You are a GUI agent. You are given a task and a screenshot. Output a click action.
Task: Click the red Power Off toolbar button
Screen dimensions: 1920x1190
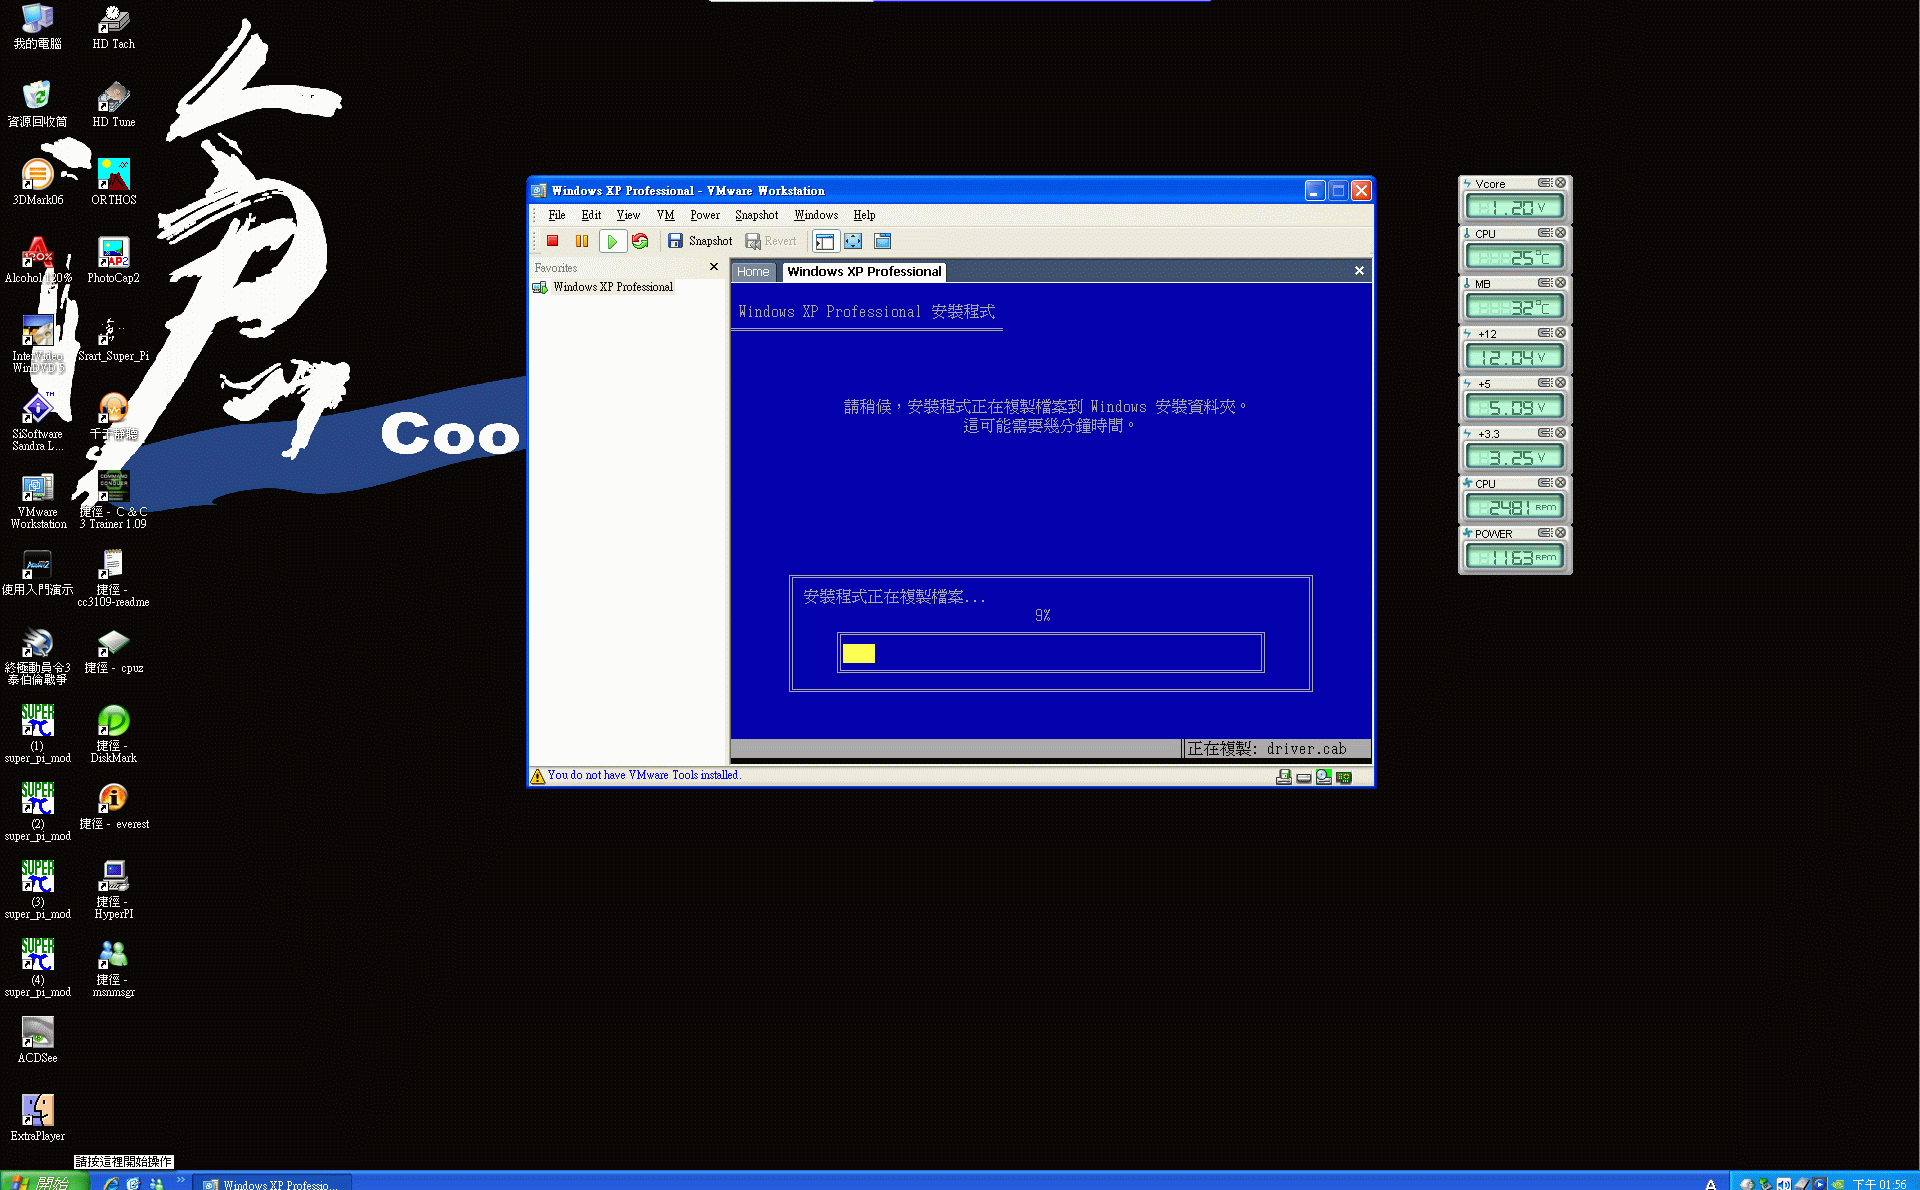click(x=552, y=241)
